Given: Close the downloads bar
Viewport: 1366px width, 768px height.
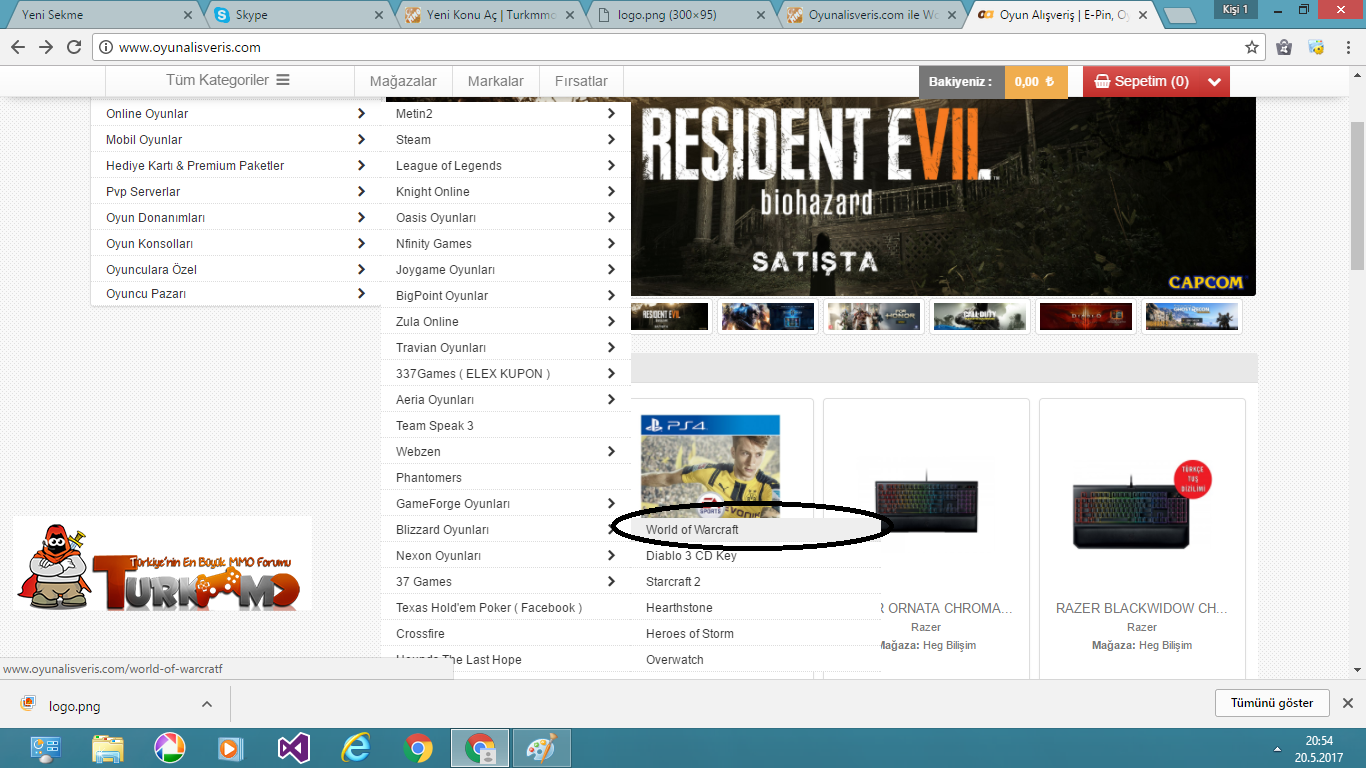Looking at the screenshot, I should coord(1347,703).
